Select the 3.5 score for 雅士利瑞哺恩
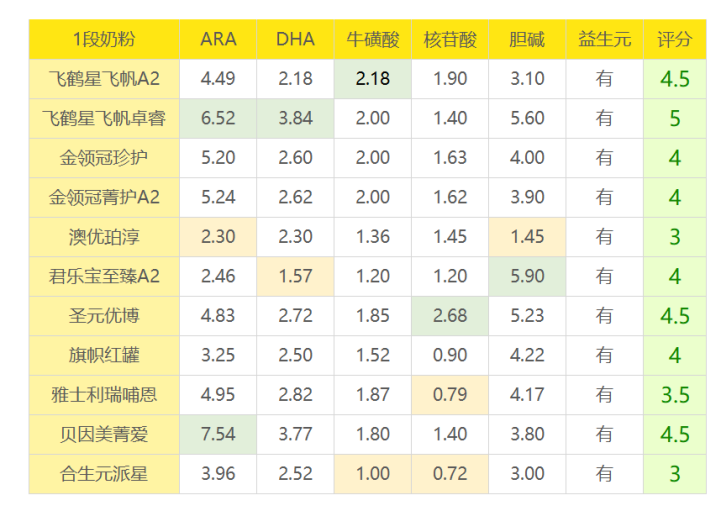 tap(675, 395)
